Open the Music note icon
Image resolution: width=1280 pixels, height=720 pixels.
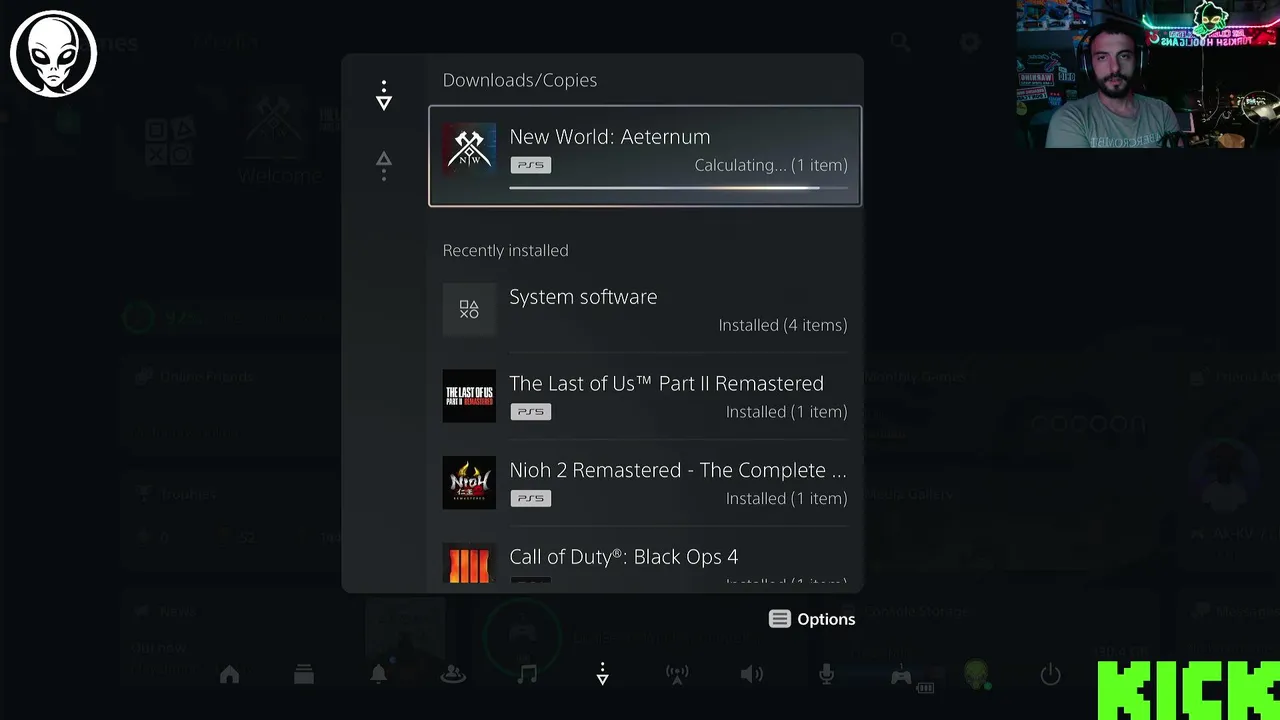tap(527, 675)
